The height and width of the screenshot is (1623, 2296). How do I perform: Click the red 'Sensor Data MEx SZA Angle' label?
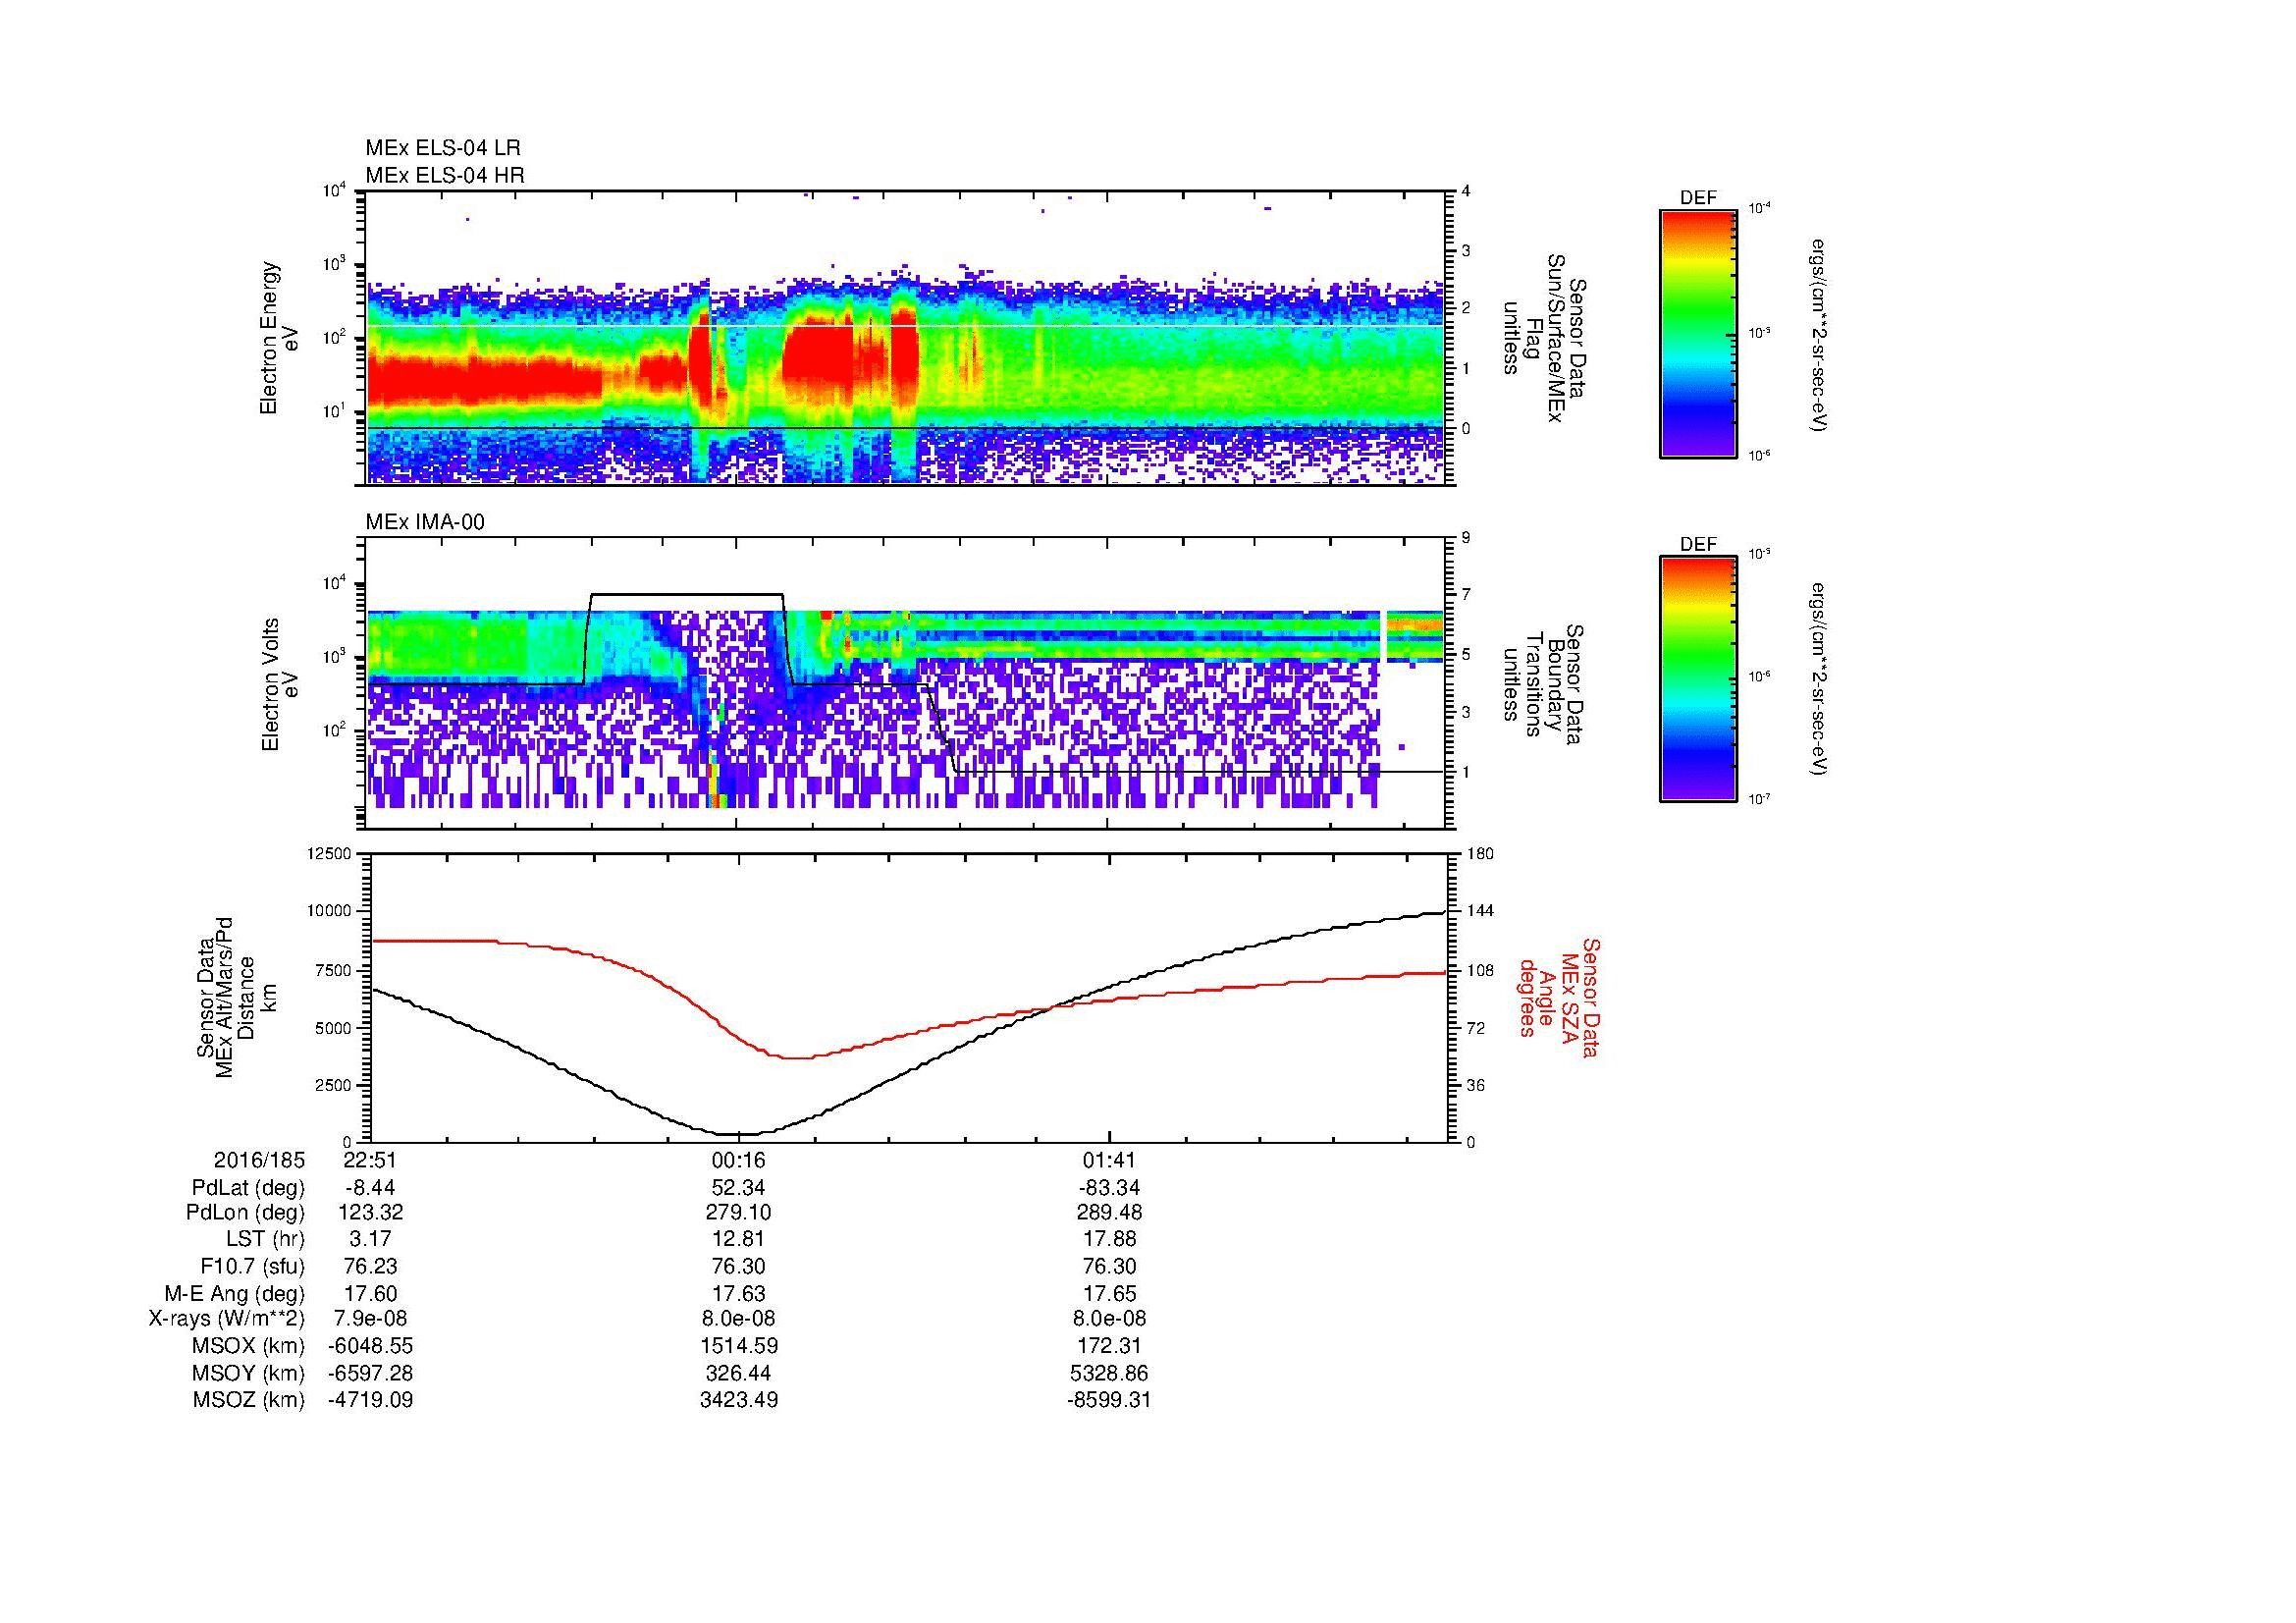click(1559, 997)
